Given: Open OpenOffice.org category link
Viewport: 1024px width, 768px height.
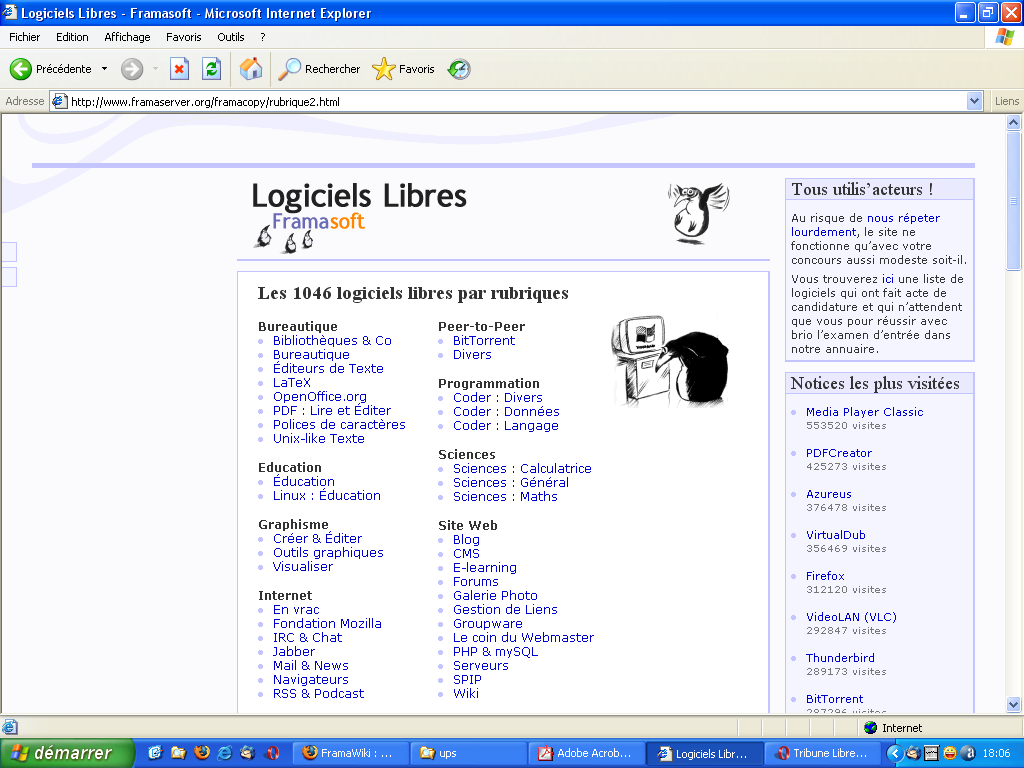Looking at the screenshot, I should tap(319, 396).
